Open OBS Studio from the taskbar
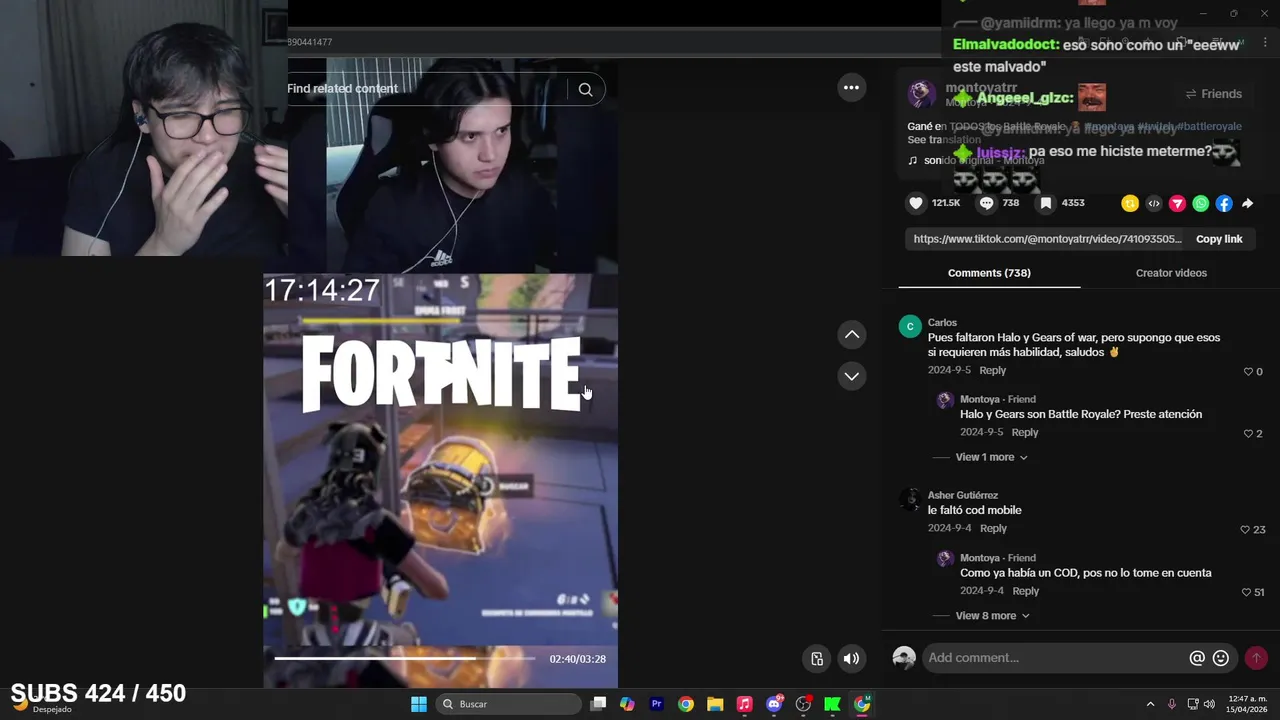Viewport: 1280px width, 720px height. point(803,704)
